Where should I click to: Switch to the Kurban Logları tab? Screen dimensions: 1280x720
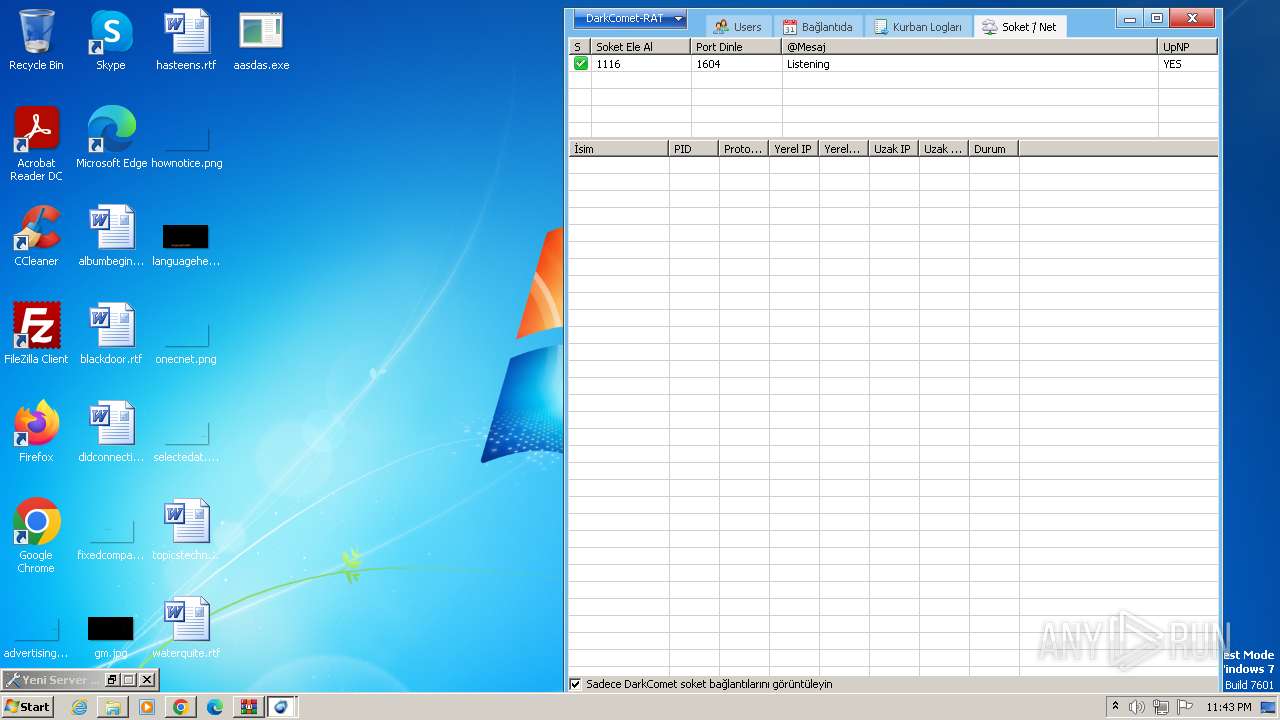click(918, 27)
